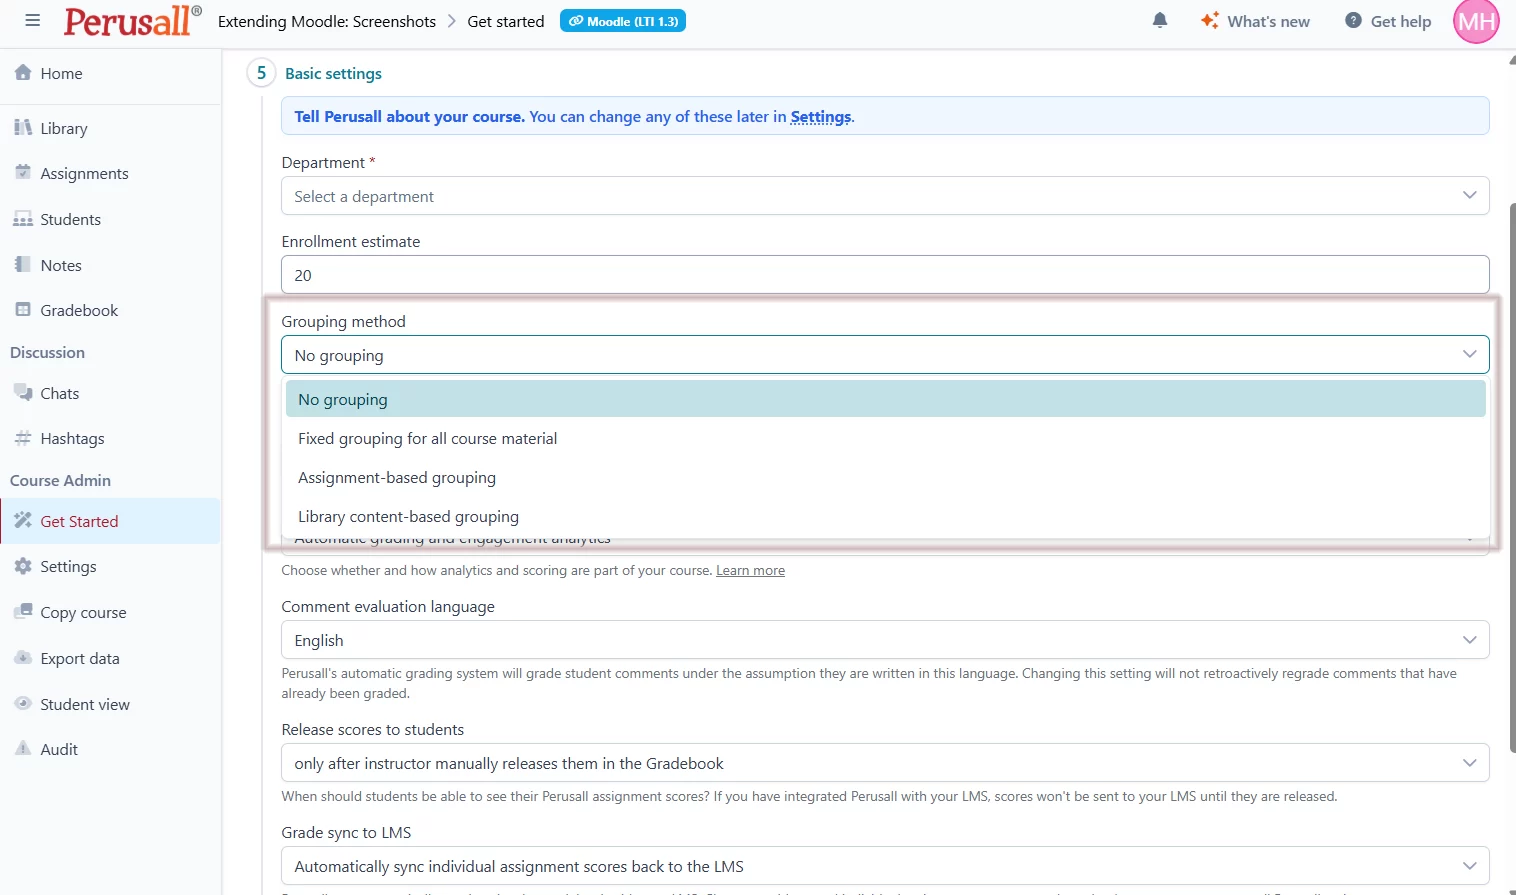Click the Learn more link
1516x895 pixels.
tap(750, 570)
